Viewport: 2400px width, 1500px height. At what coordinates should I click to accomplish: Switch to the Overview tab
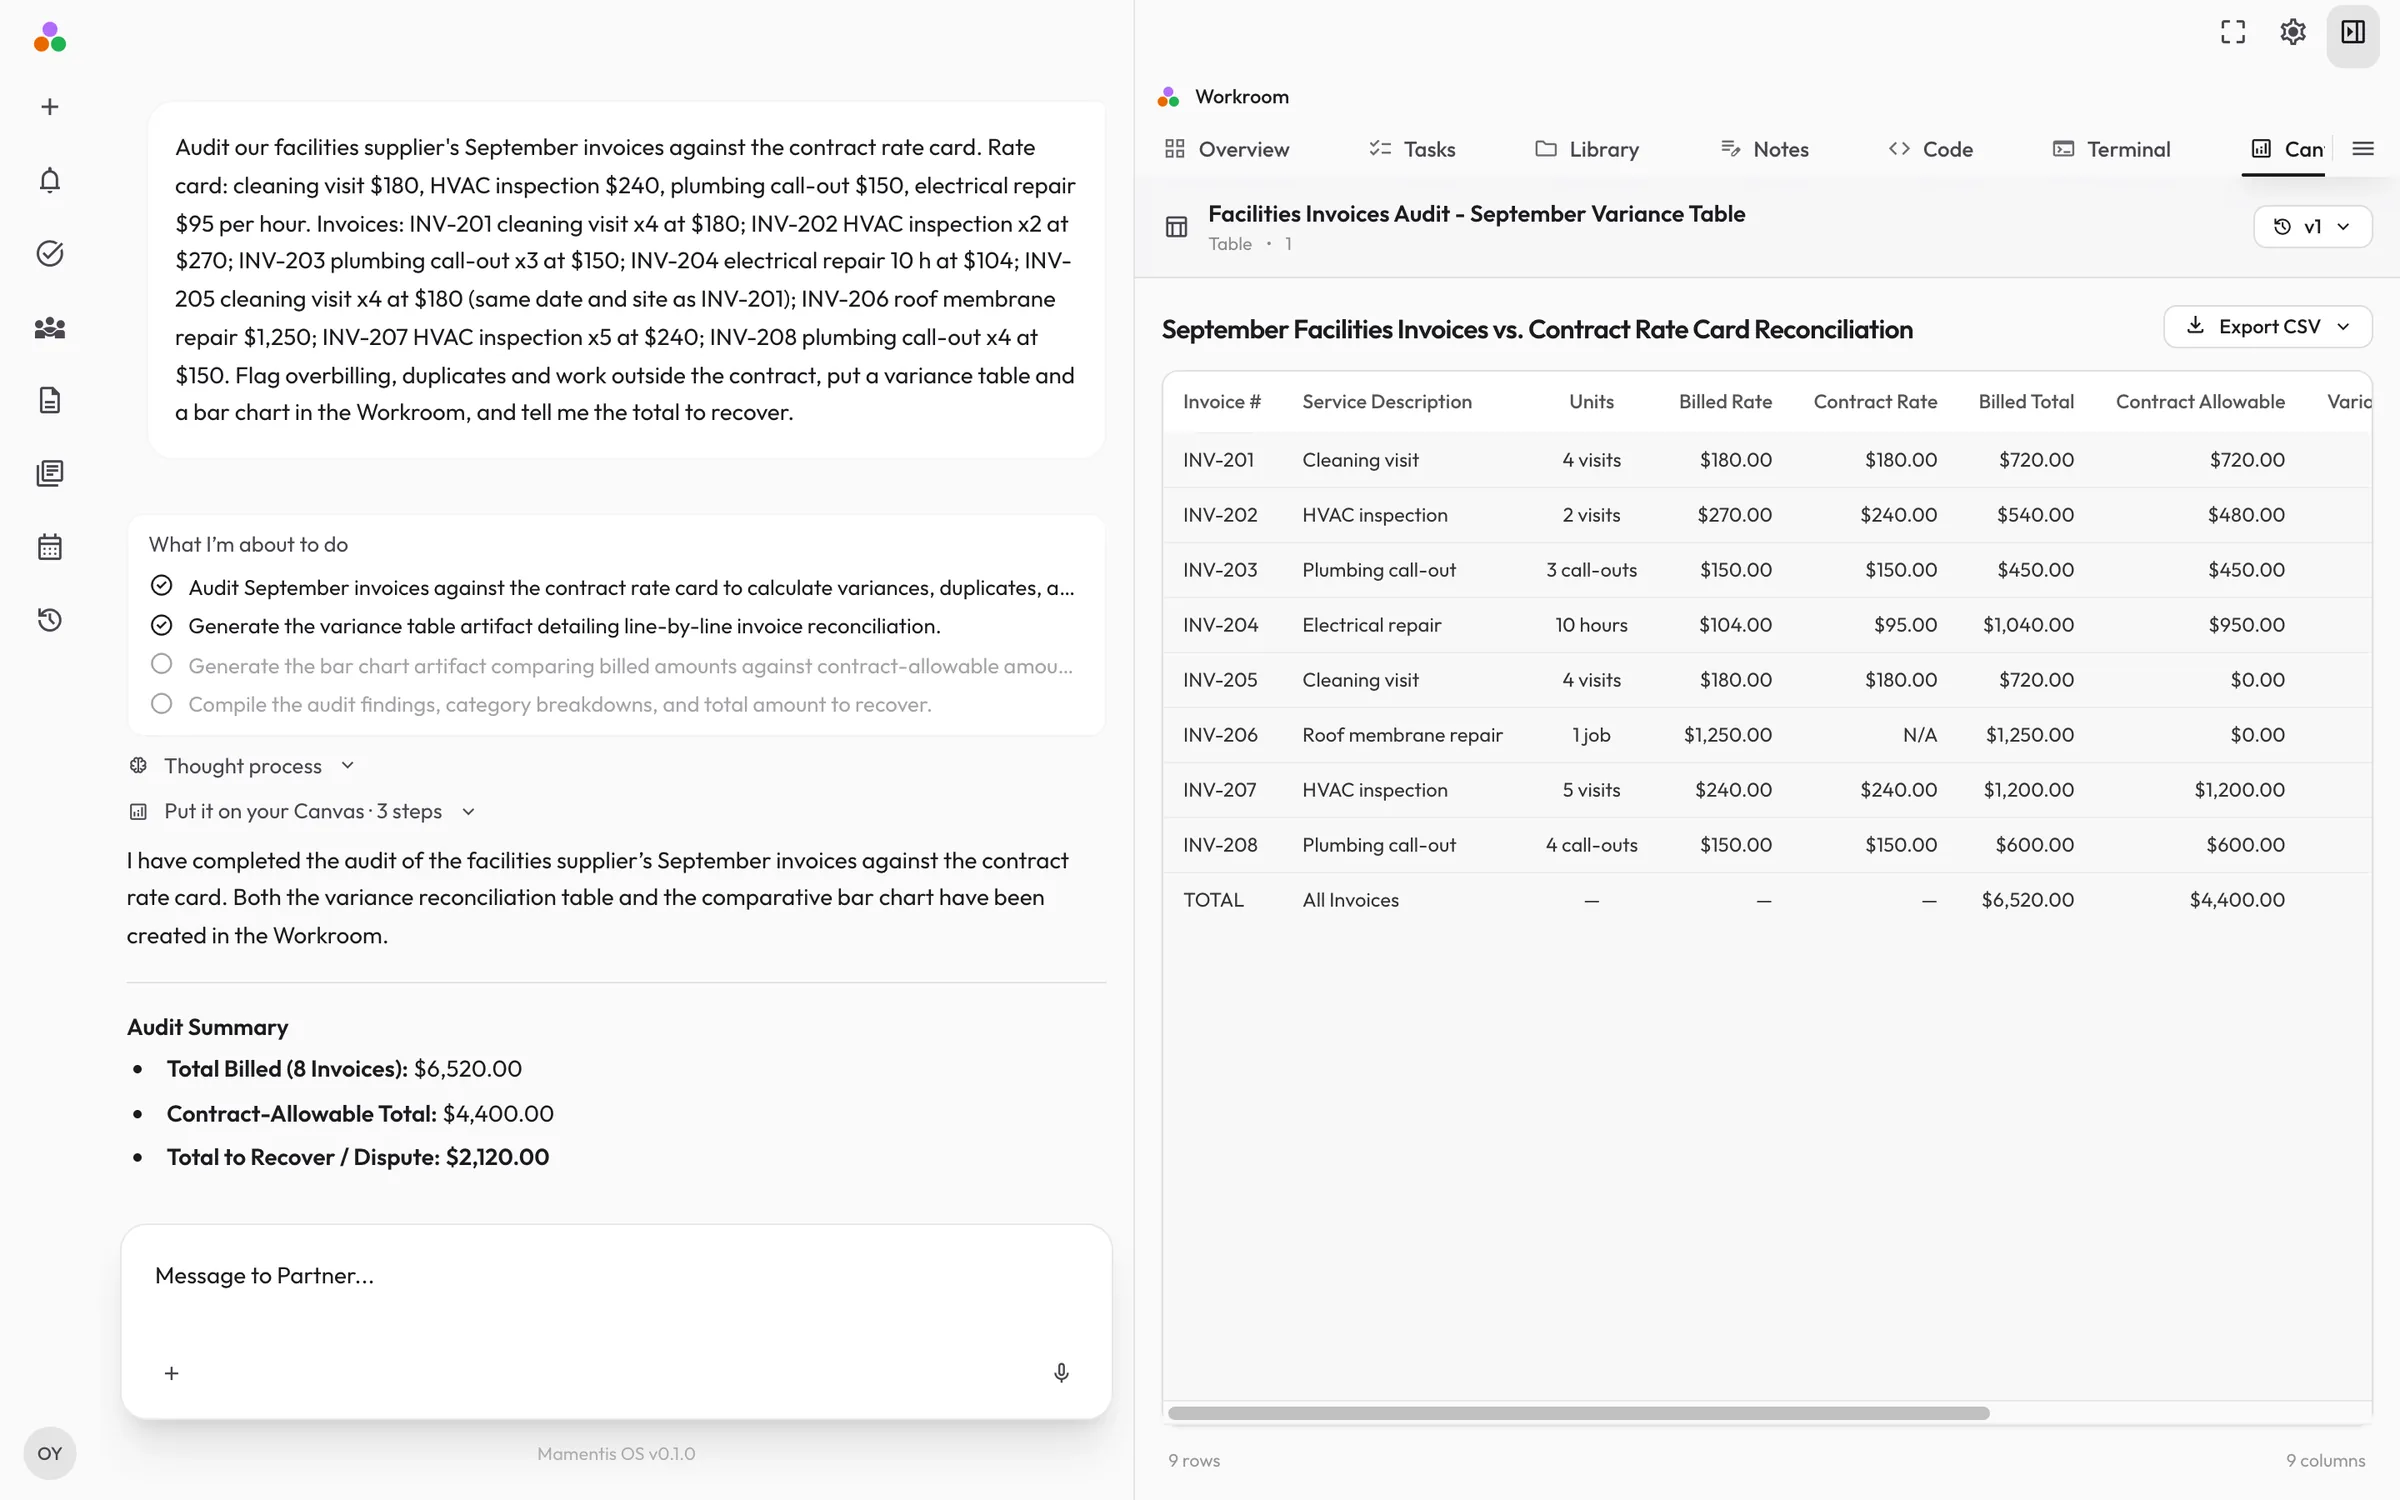(1227, 149)
